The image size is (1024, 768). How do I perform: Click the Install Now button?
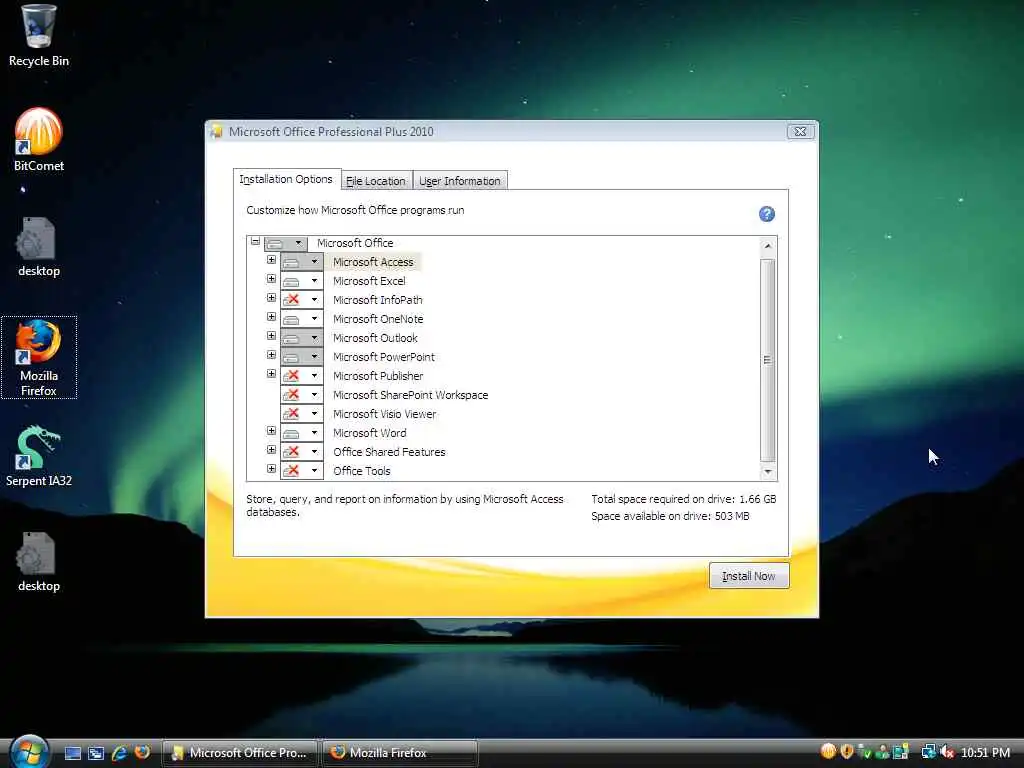point(748,576)
